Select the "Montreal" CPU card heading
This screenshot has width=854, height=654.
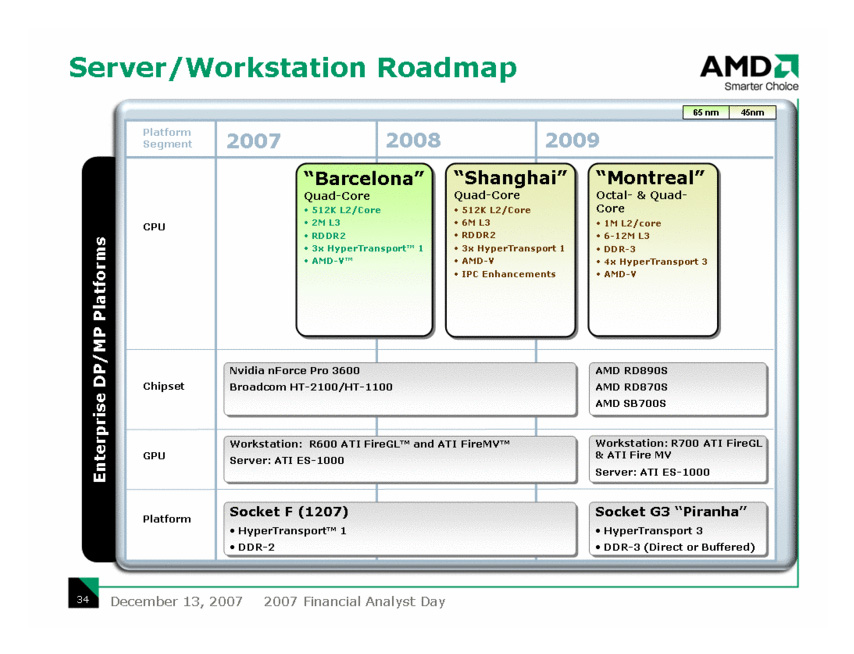(650, 178)
